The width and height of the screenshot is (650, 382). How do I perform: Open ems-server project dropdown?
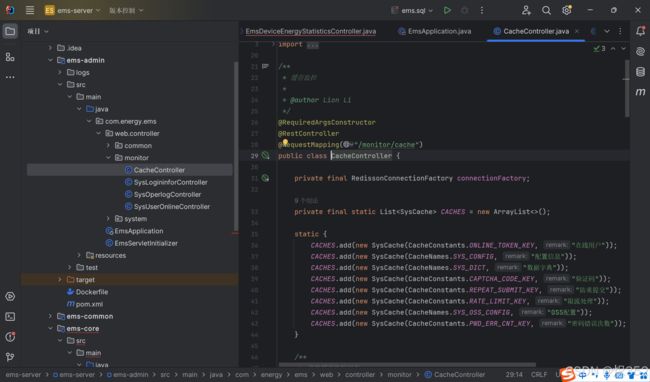point(73,10)
